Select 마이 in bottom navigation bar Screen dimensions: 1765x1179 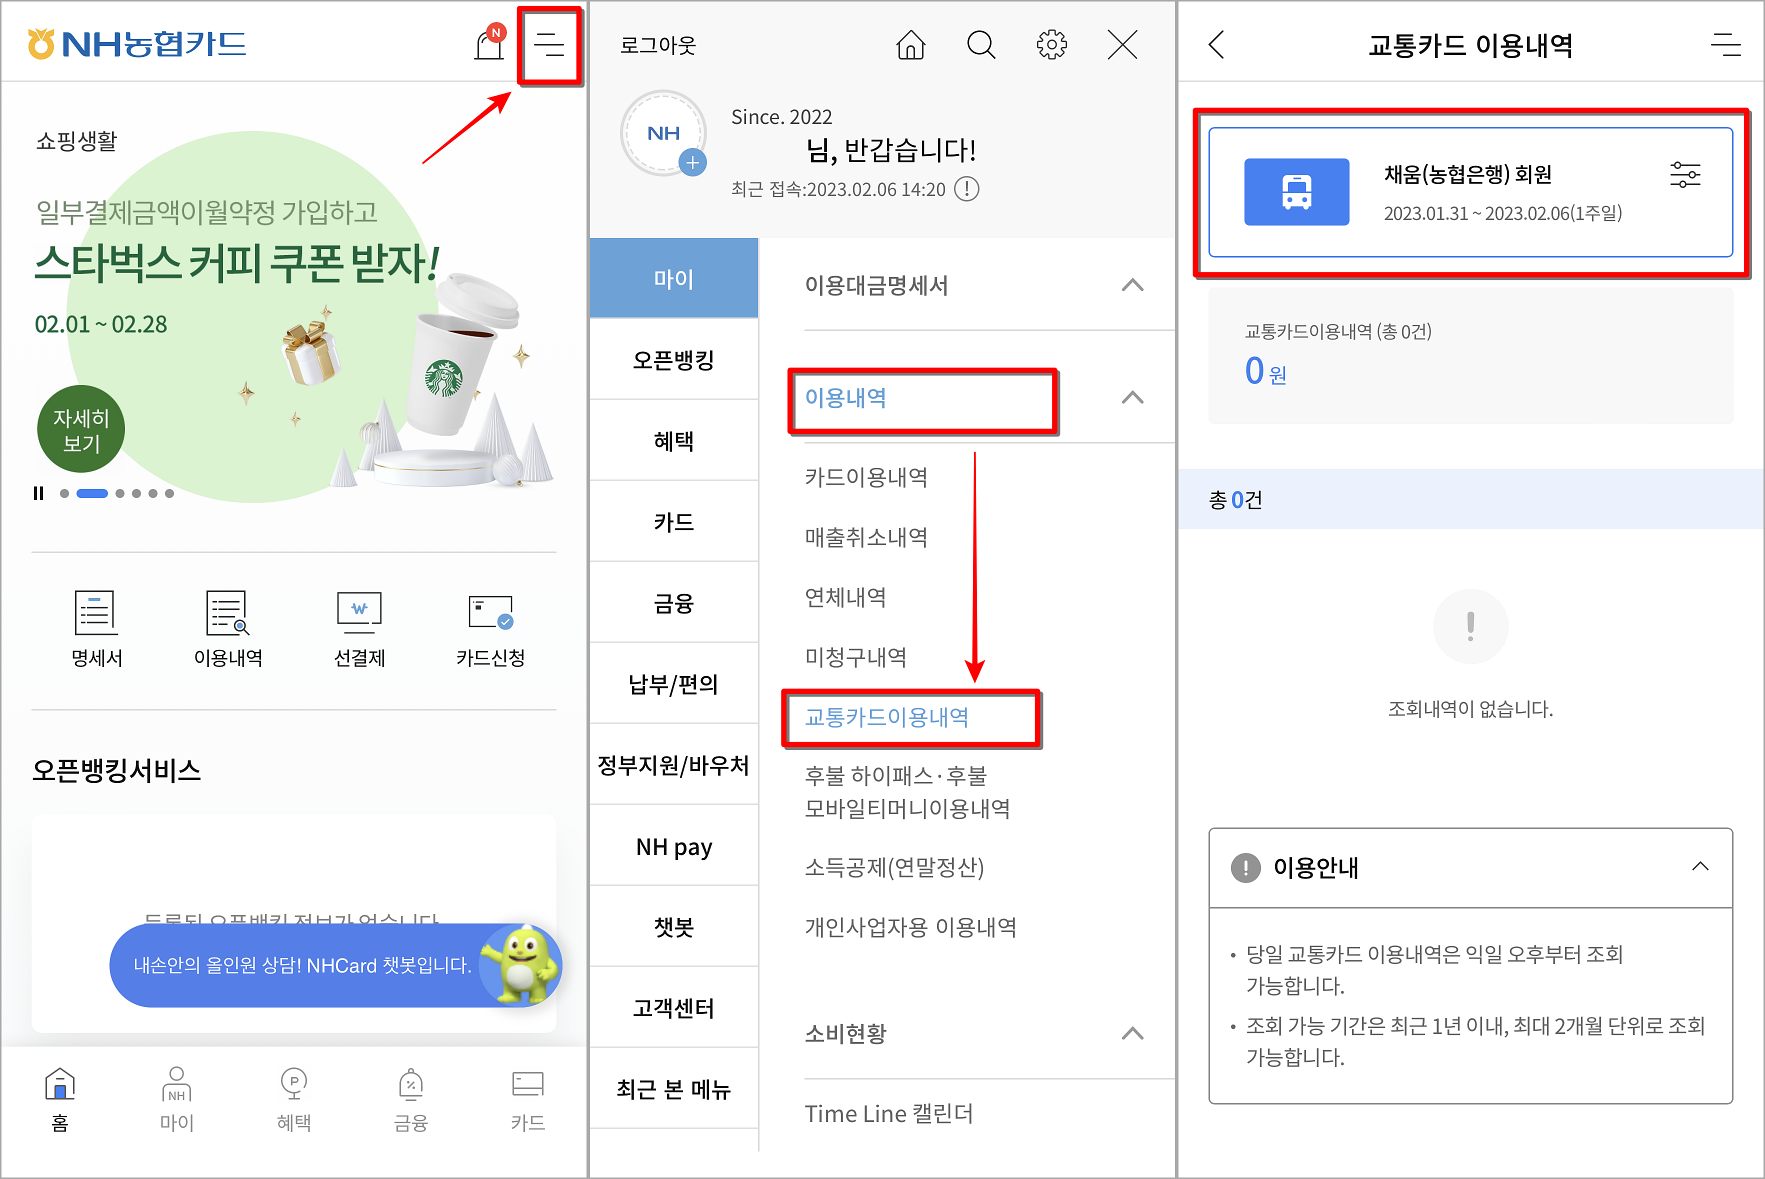pyautogui.click(x=177, y=1099)
